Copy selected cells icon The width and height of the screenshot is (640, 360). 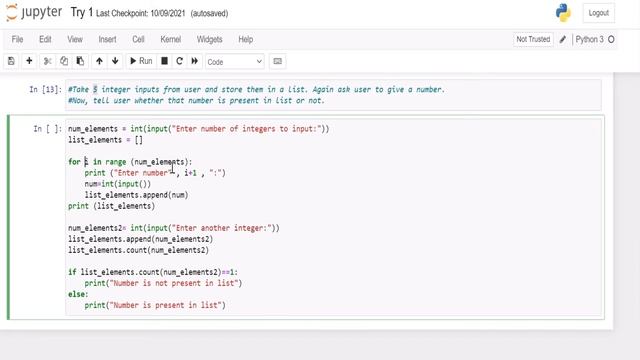tap(64, 61)
